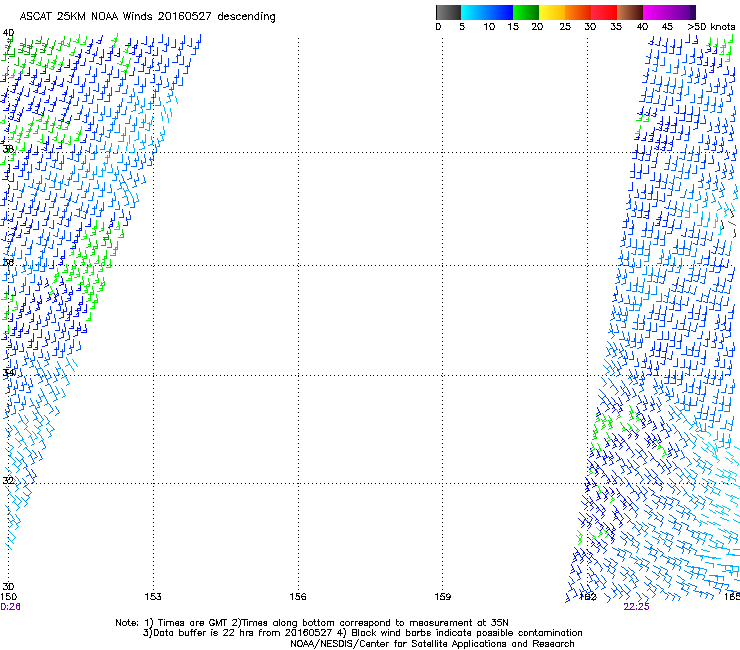Select the red 30–35 knots color bar segment
740x650 pixels.
click(604, 12)
